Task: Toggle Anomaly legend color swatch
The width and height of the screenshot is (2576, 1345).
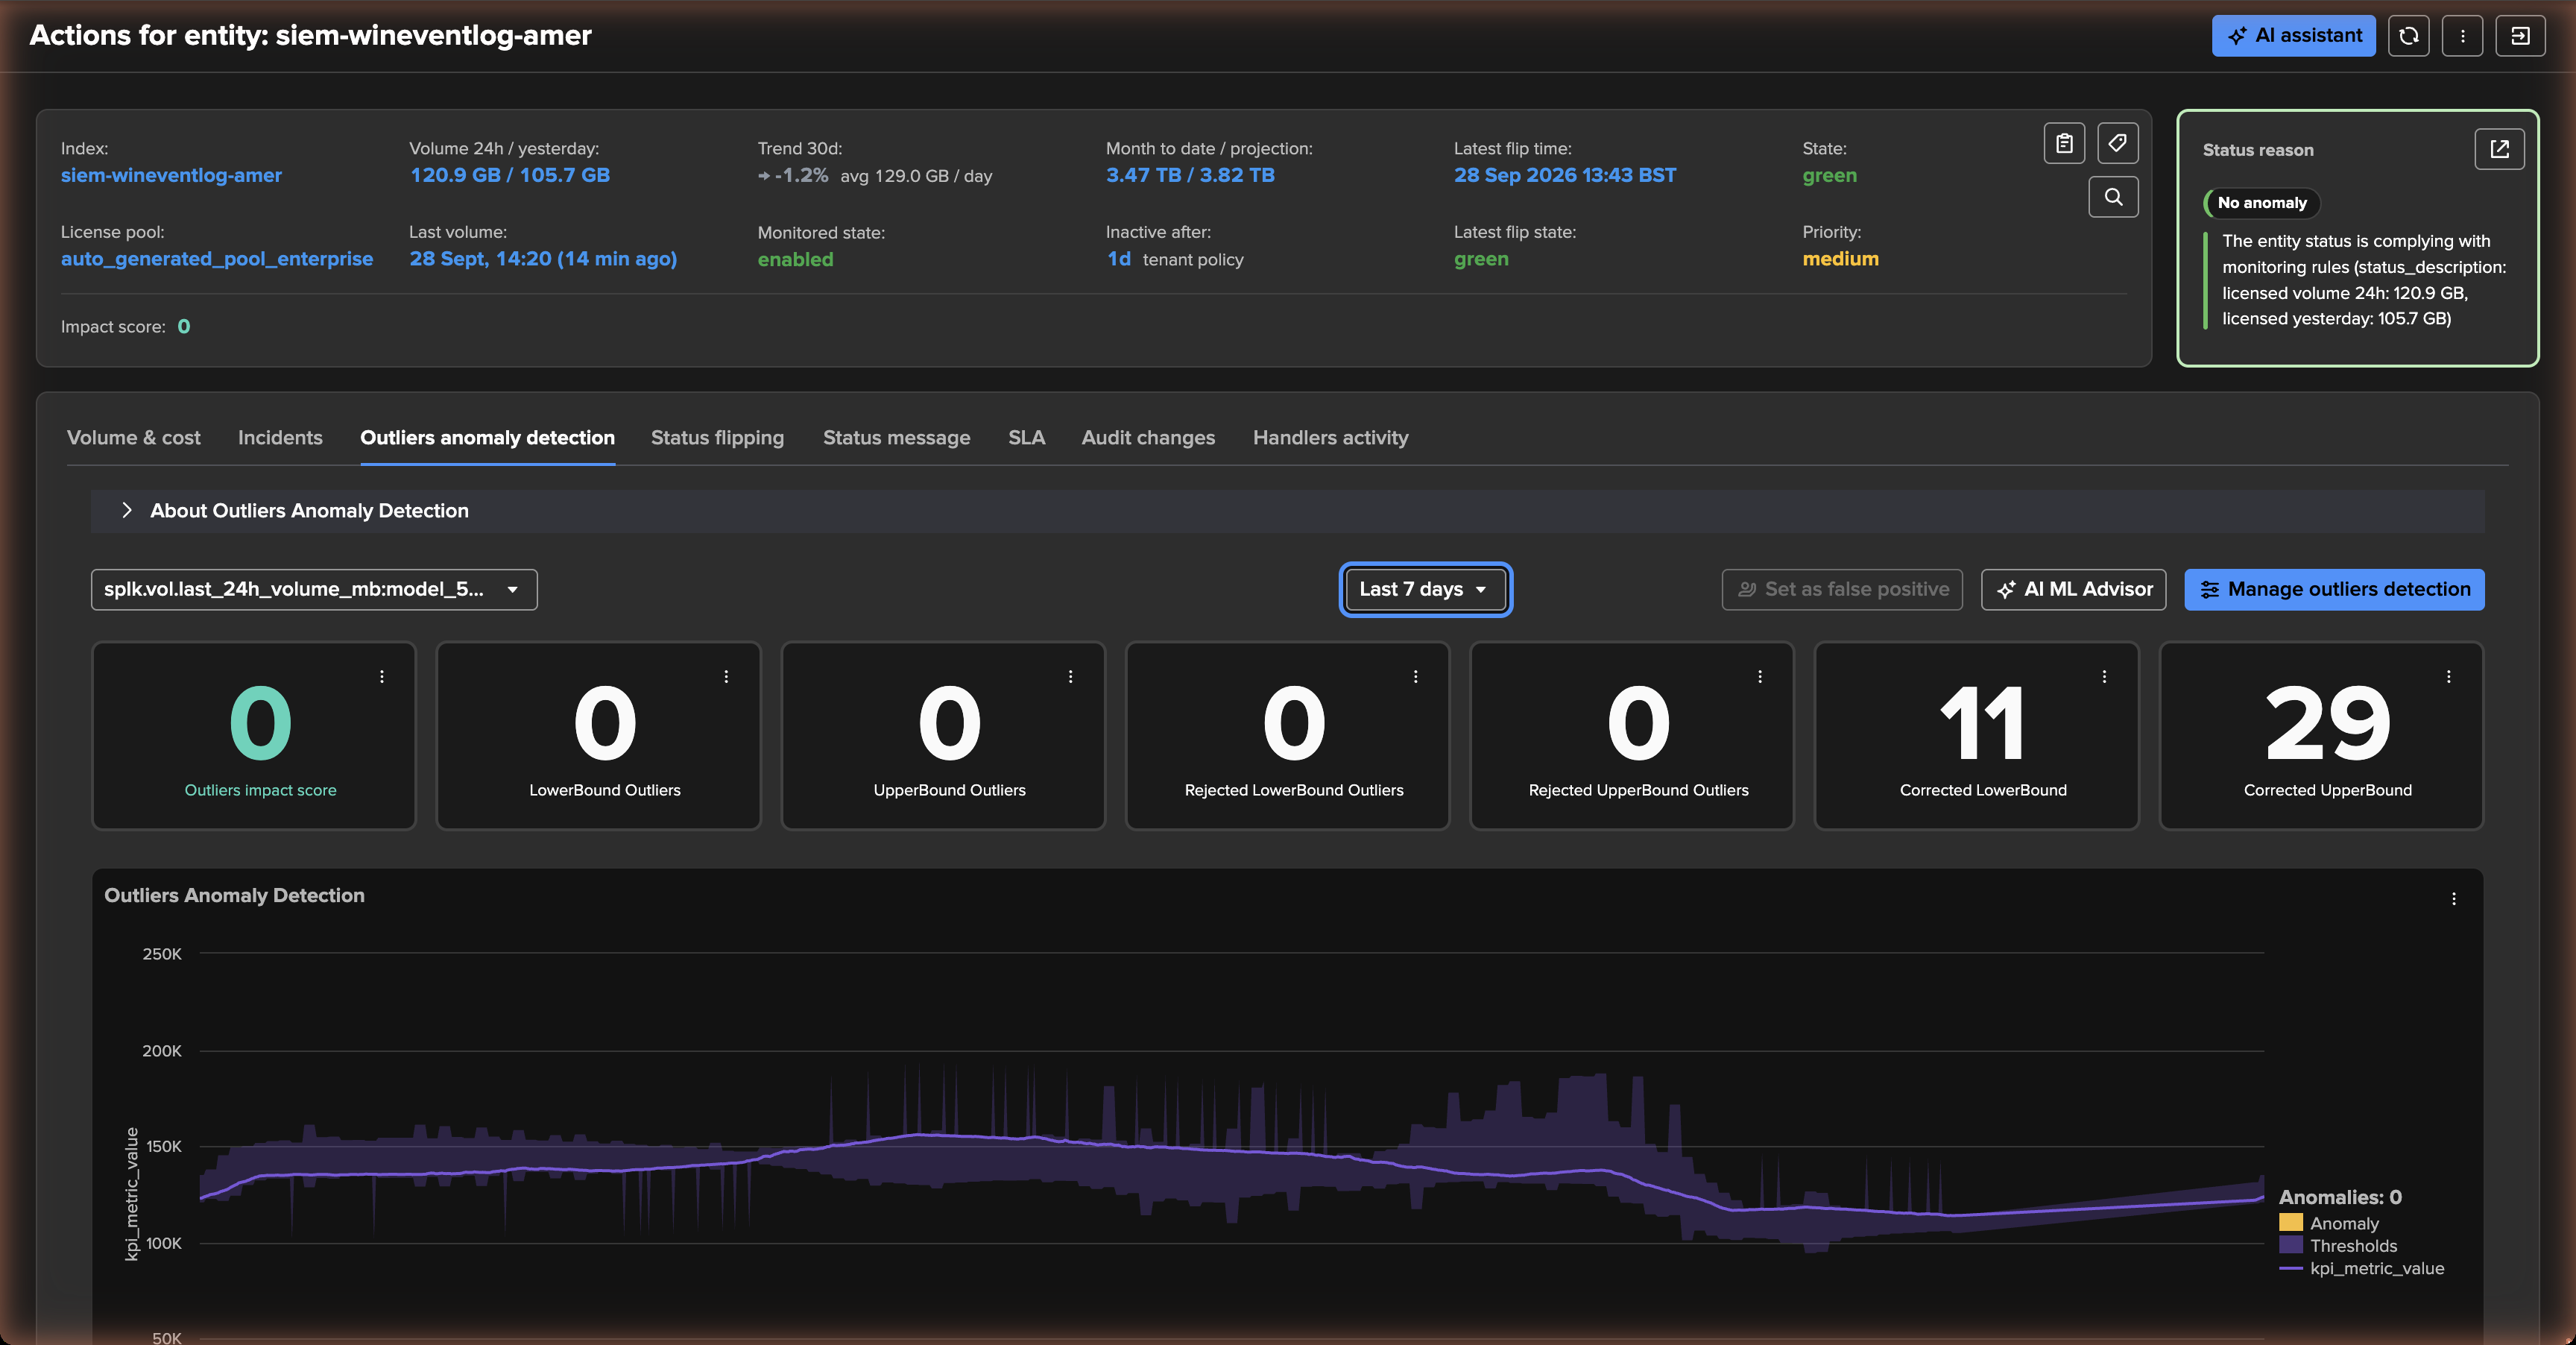Action: coord(2290,1223)
